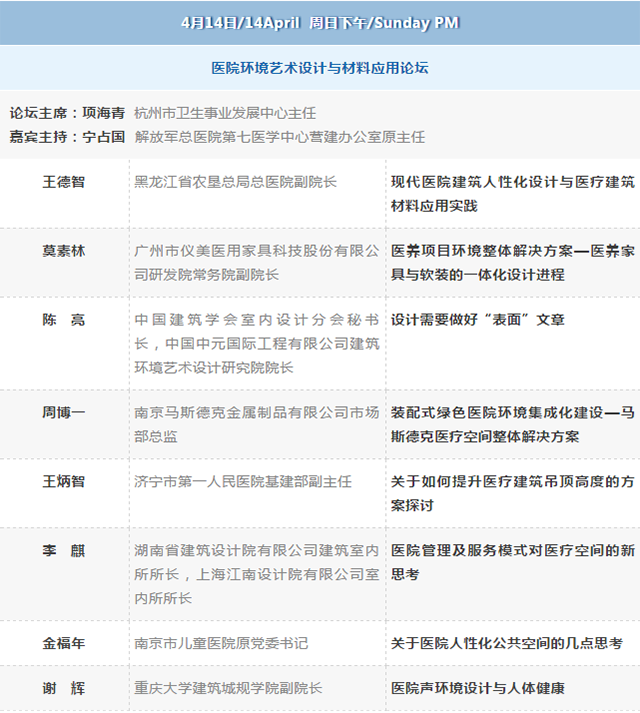Click guest host name 宁占国
This screenshot has height=713, width=640.
click(103, 137)
